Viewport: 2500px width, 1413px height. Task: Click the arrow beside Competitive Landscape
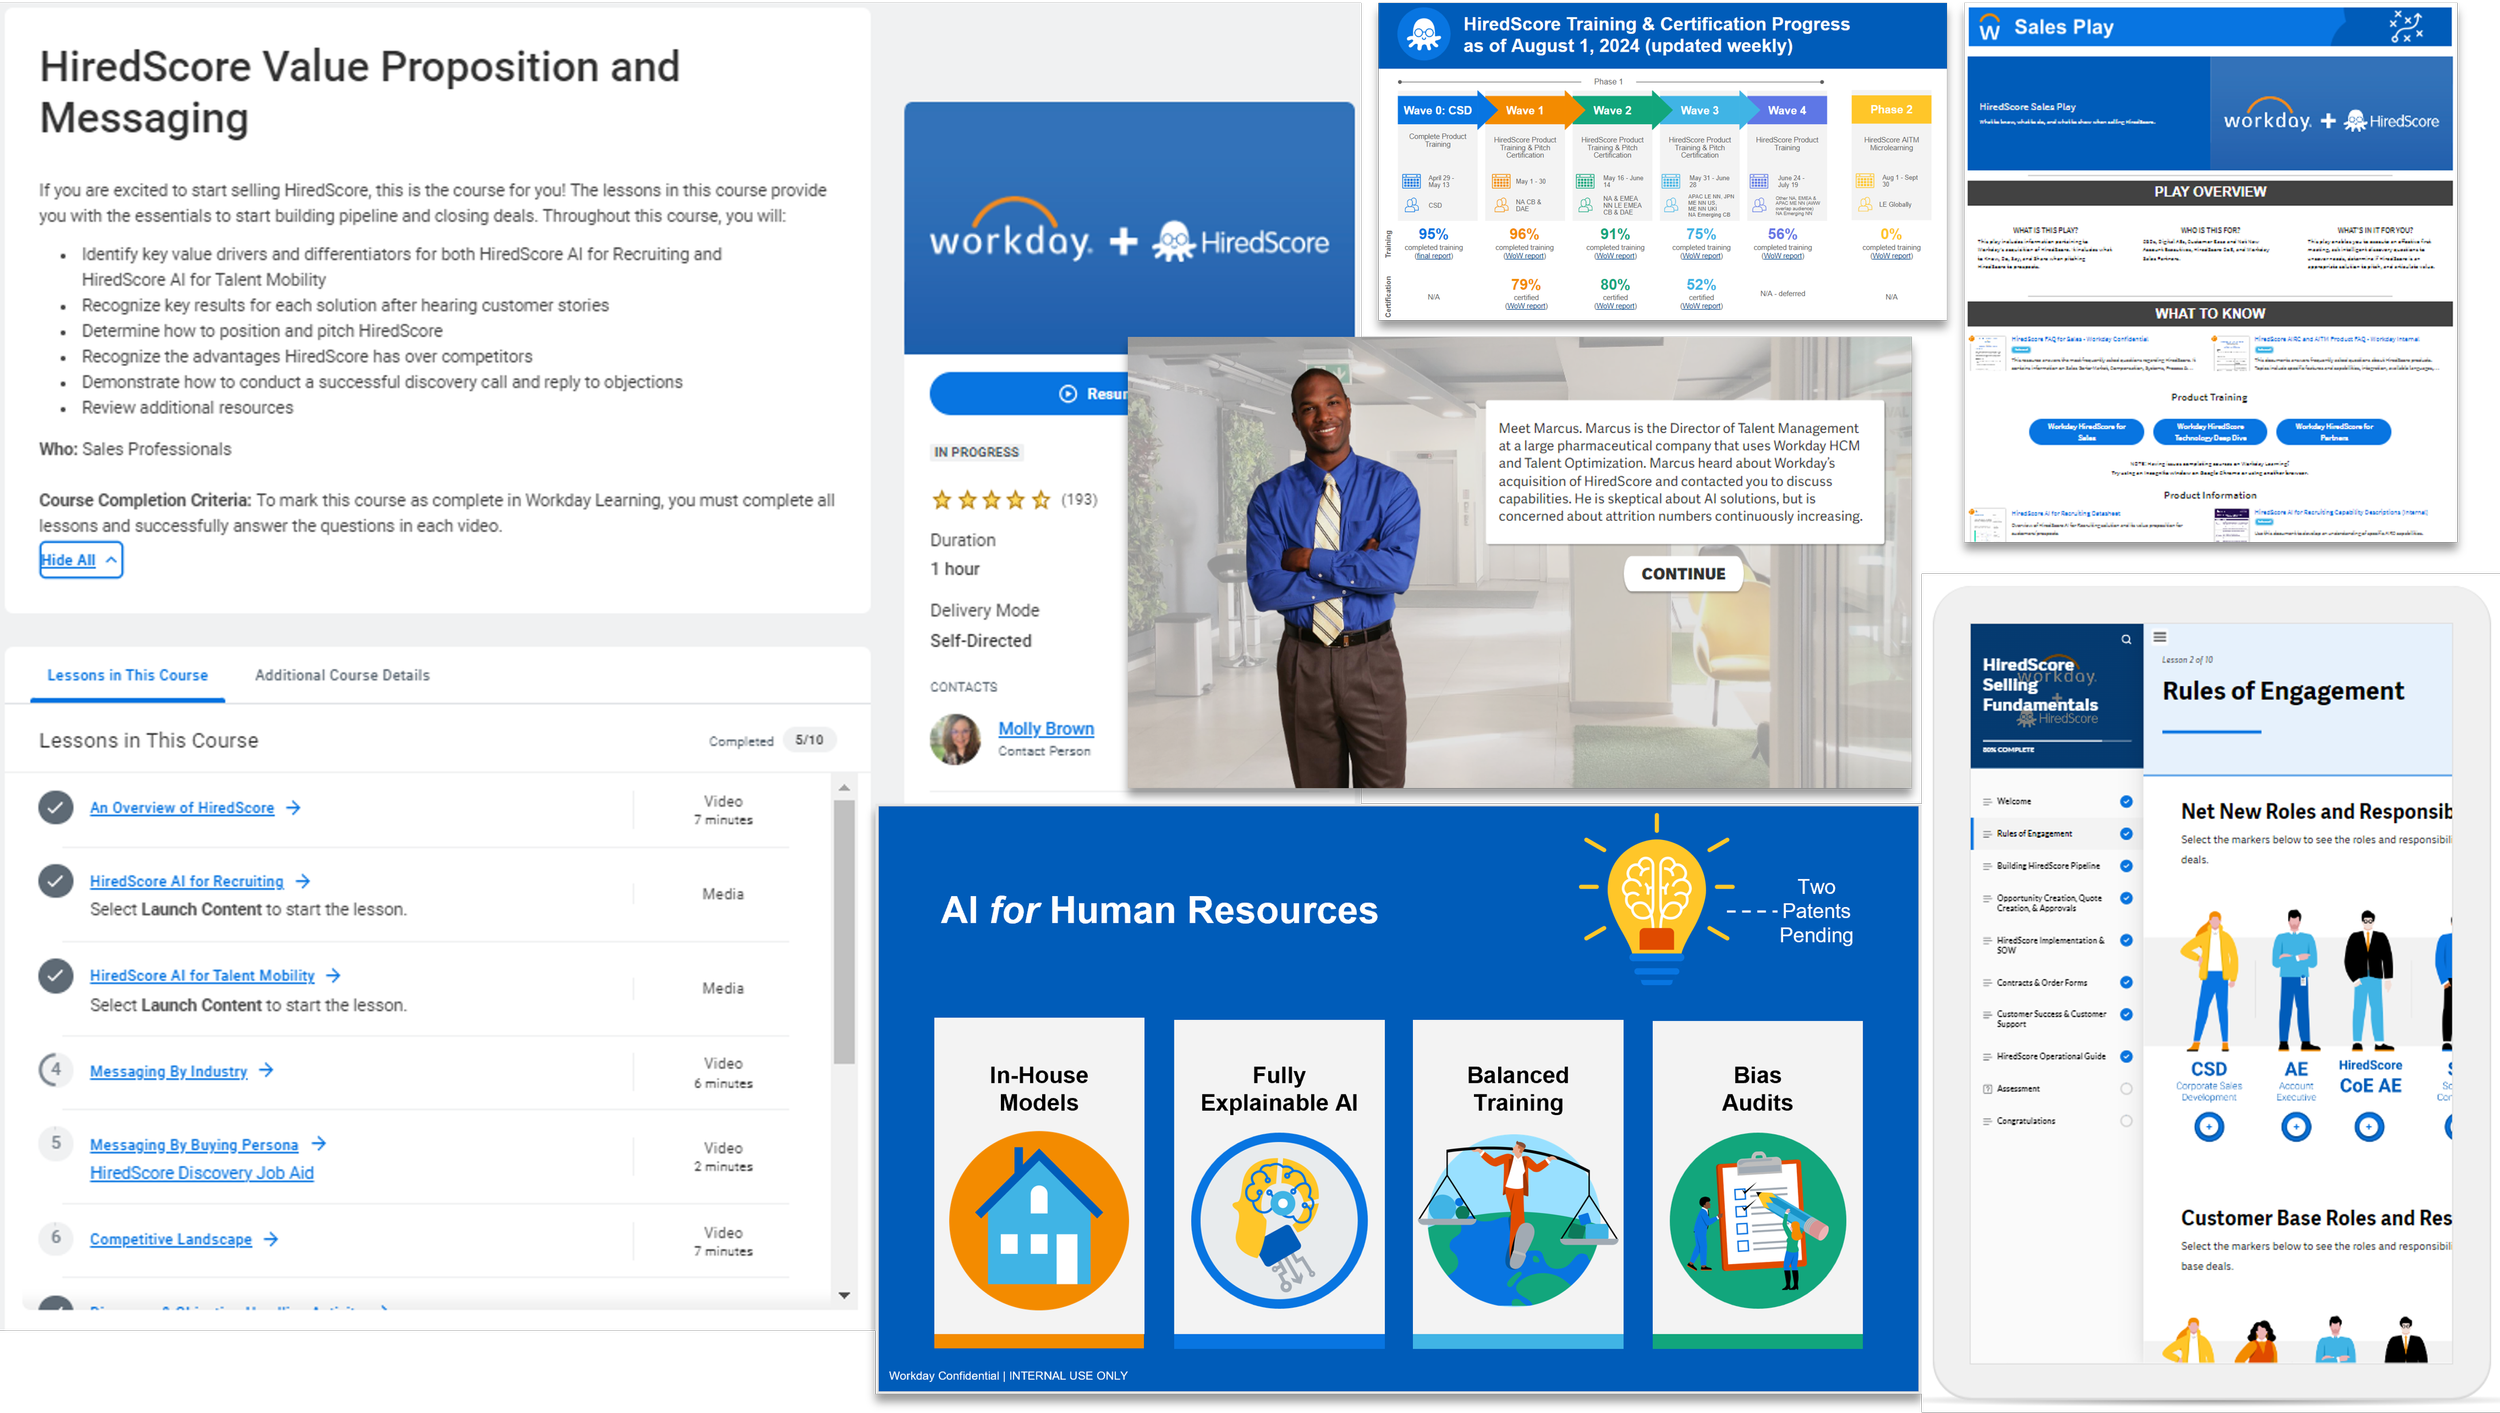point(271,1239)
